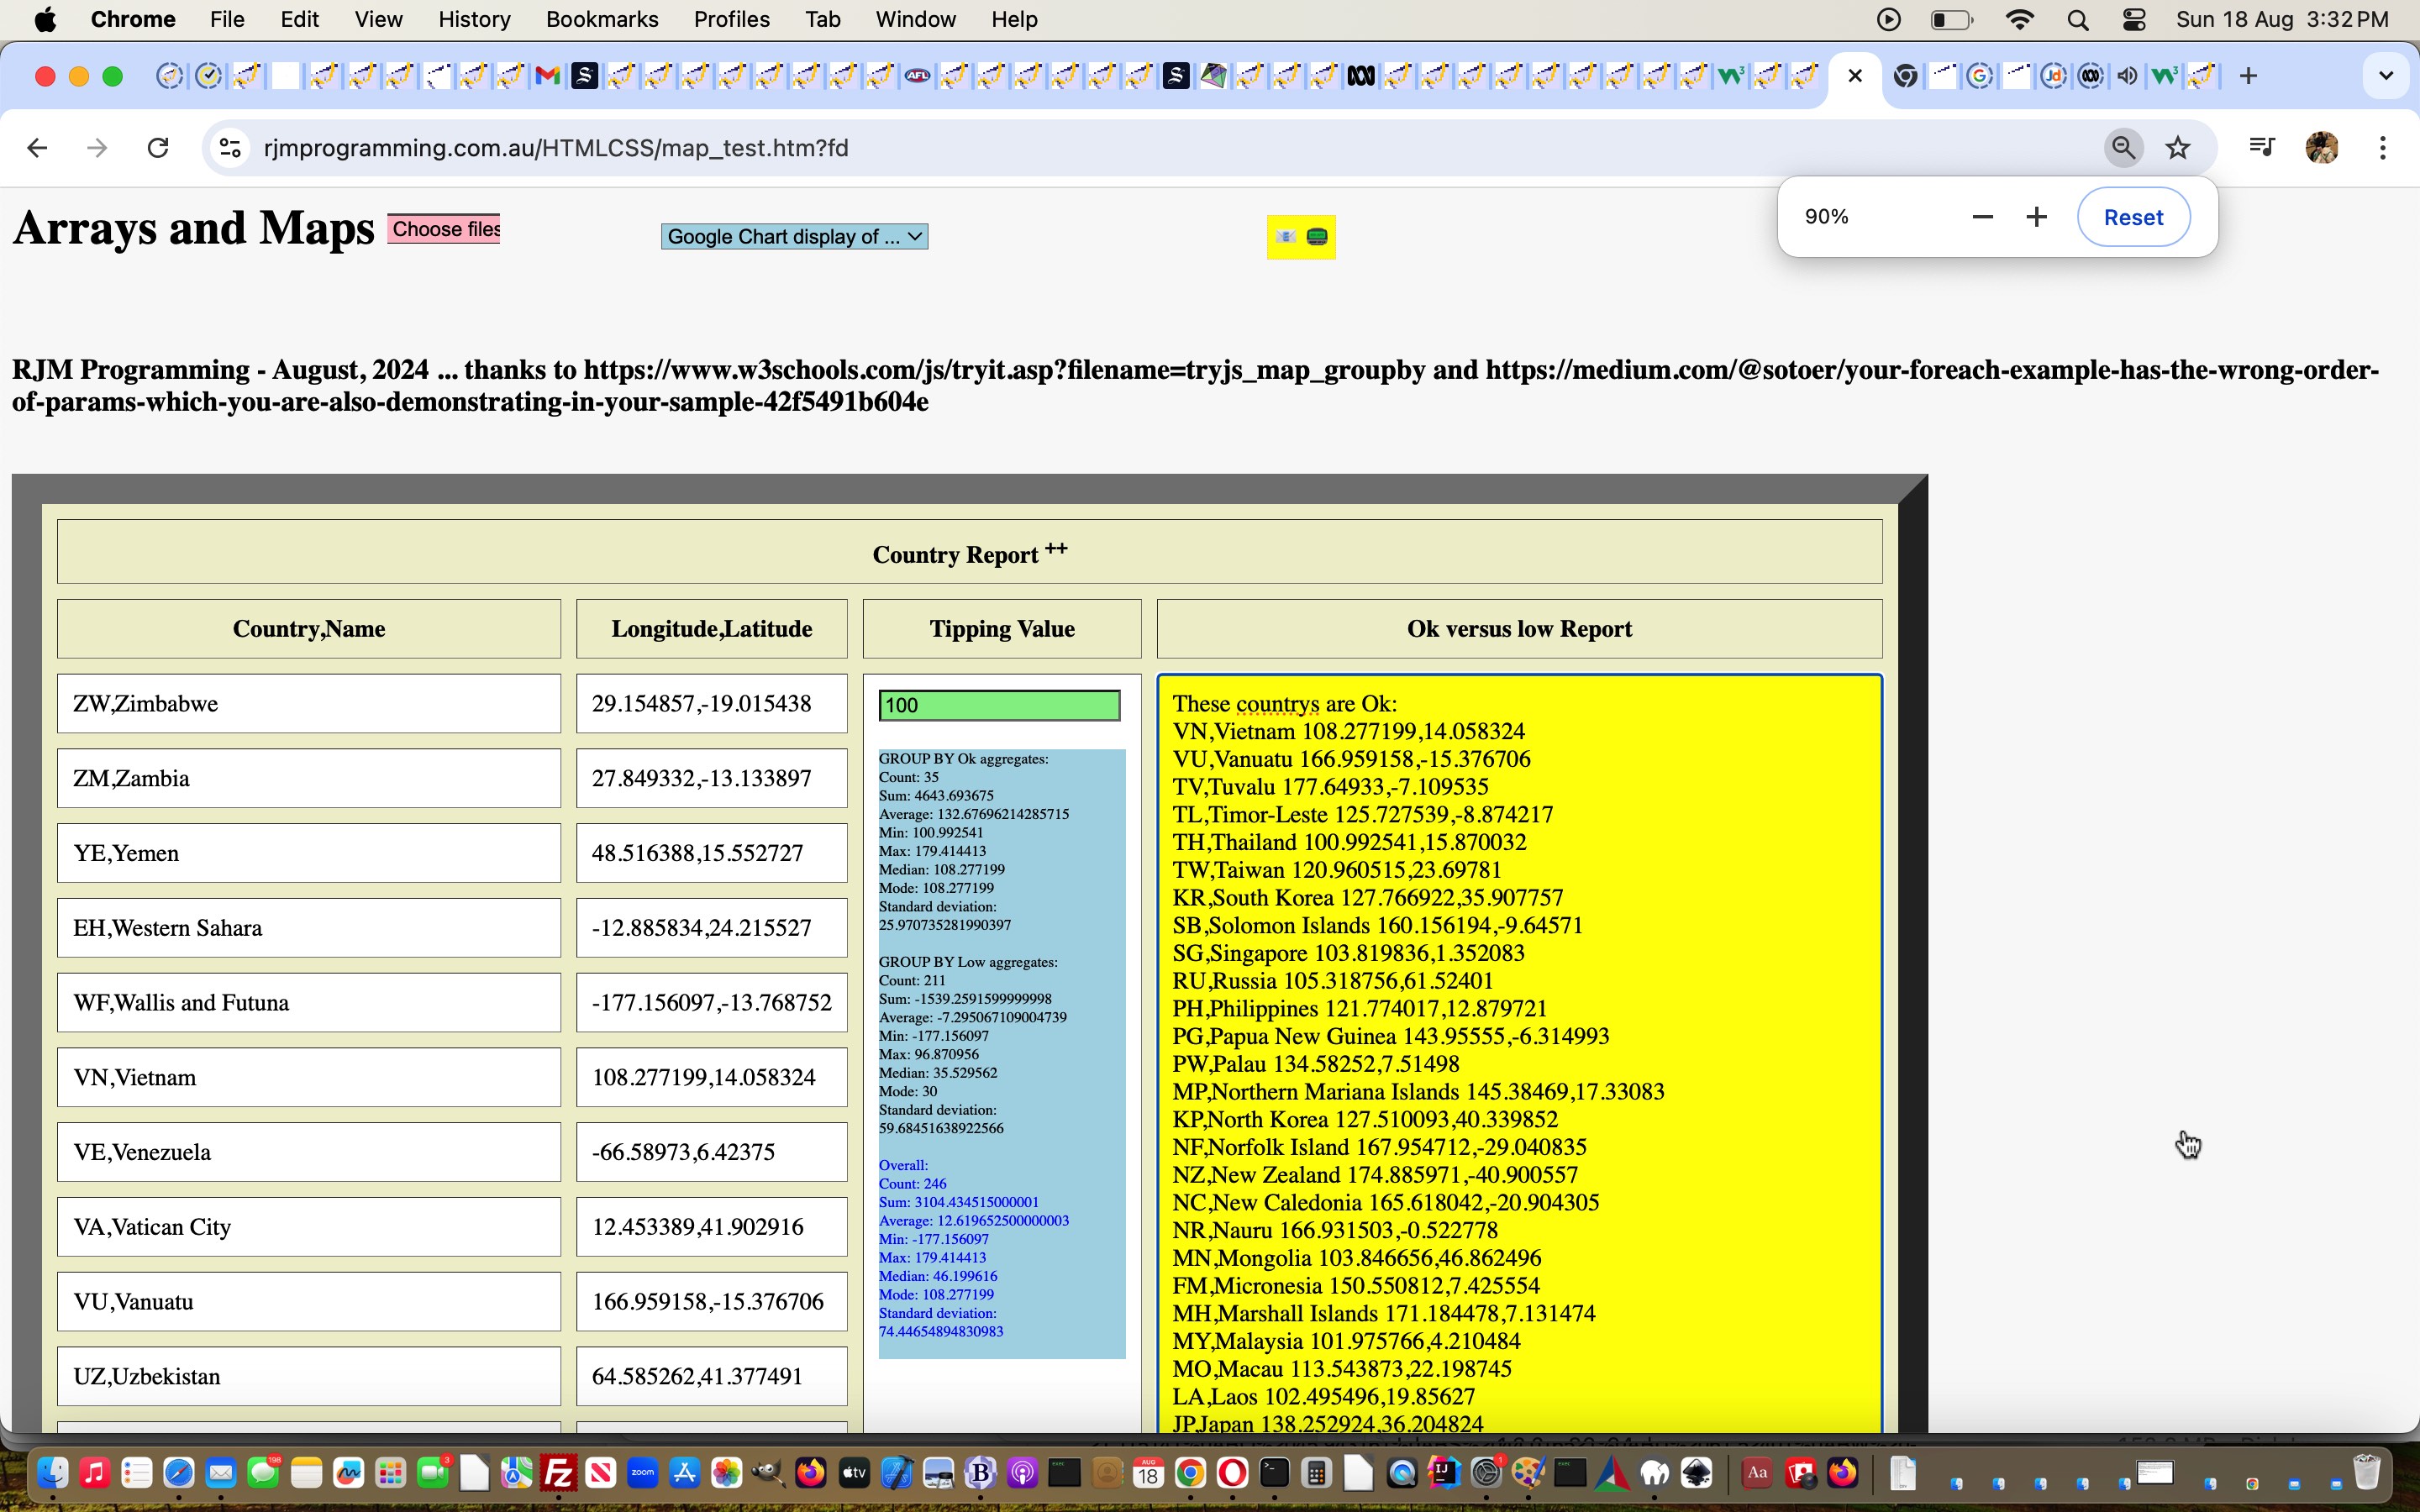Open Safari from the Dock
This screenshot has width=2420, height=1512.
pyautogui.click(x=179, y=1473)
